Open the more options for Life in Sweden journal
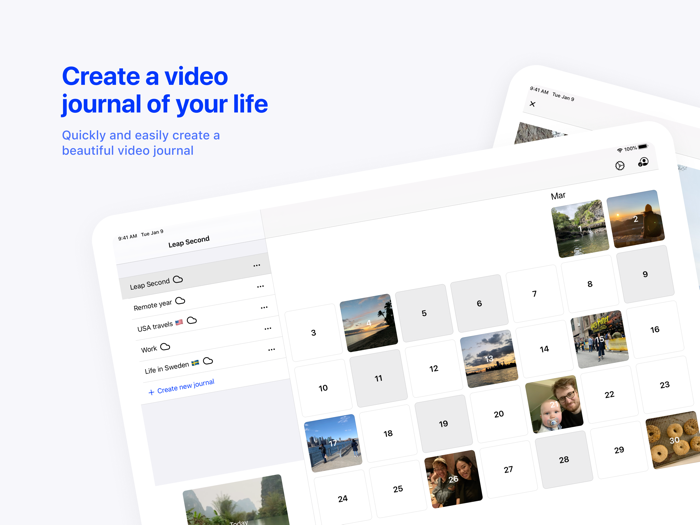 pos(271,350)
